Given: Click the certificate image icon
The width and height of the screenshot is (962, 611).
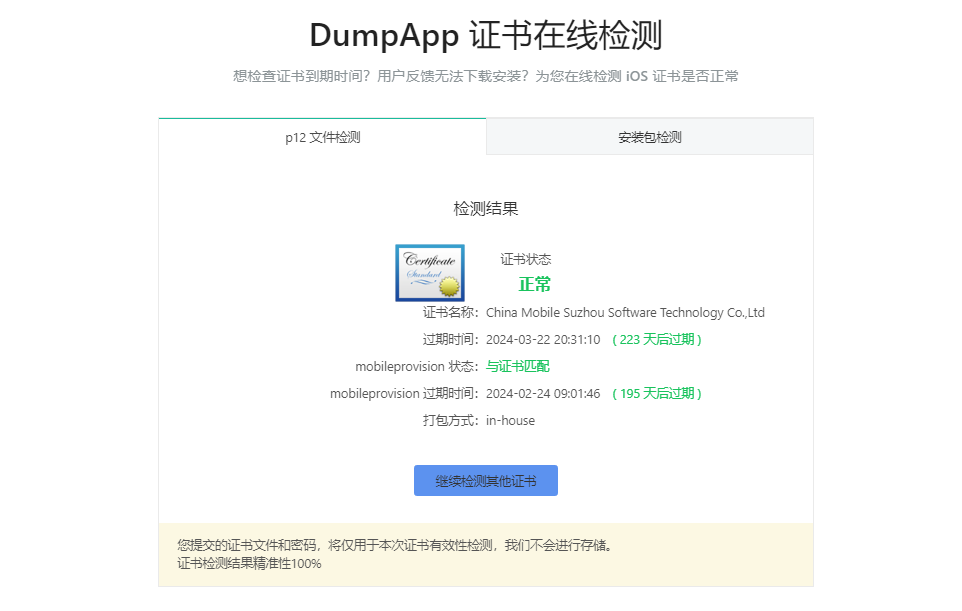Looking at the screenshot, I should [429, 272].
